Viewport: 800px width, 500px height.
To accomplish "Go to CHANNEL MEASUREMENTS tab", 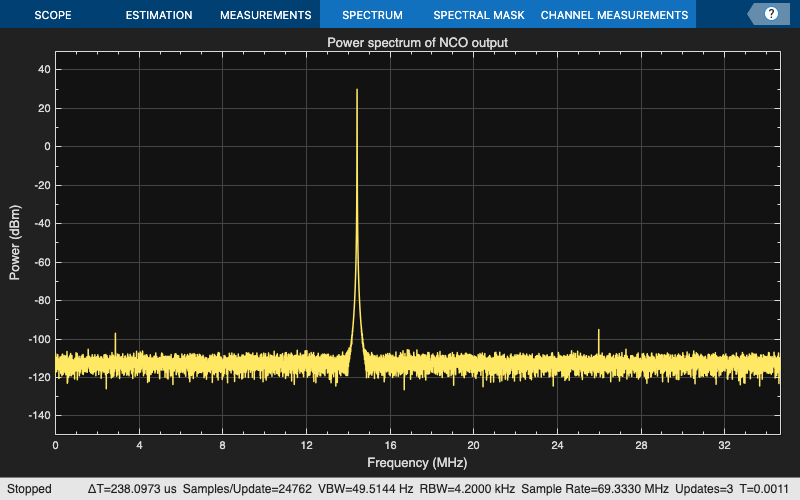I will coord(614,15).
